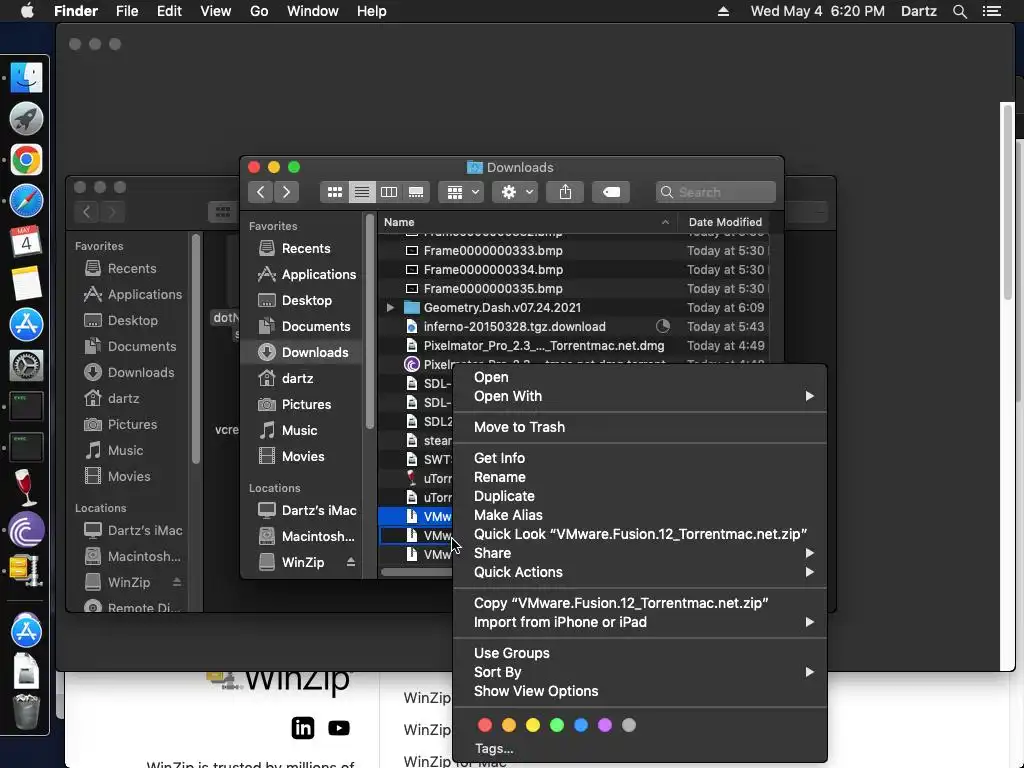Expand the Open With submenu

(x=640, y=396)
